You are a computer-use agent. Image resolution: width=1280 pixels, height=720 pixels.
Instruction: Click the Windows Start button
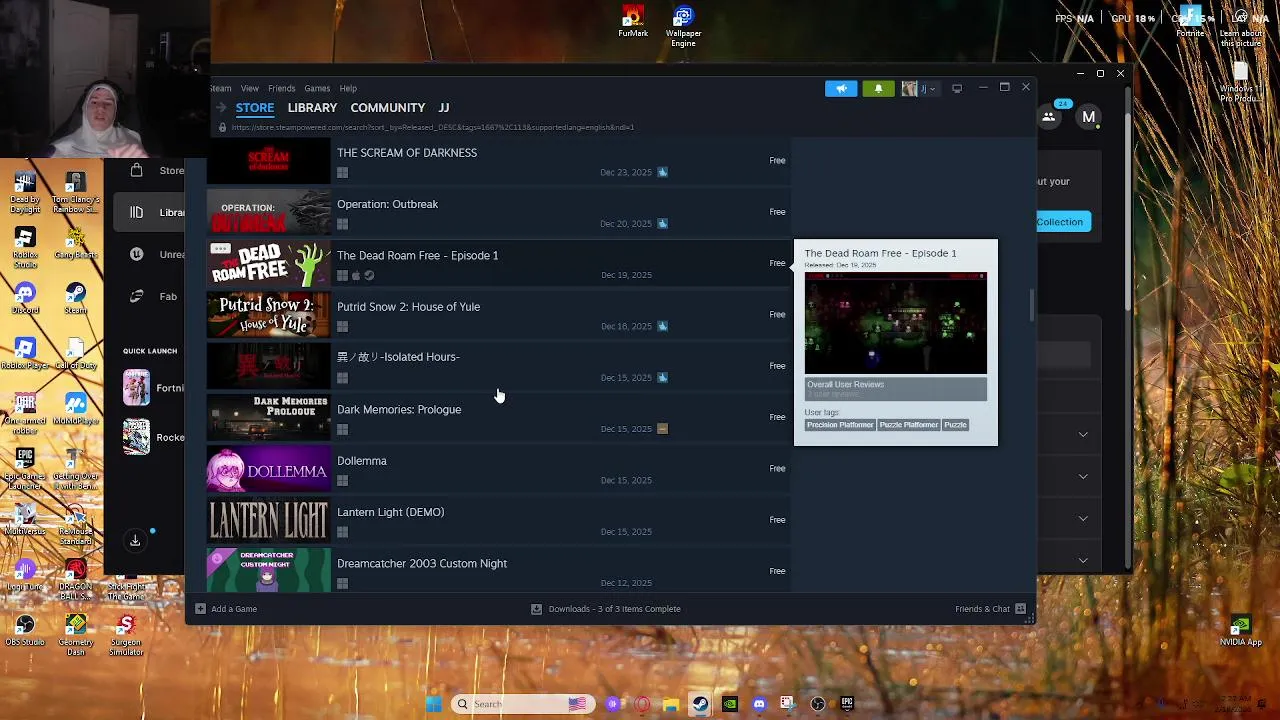tap(433, 704)
